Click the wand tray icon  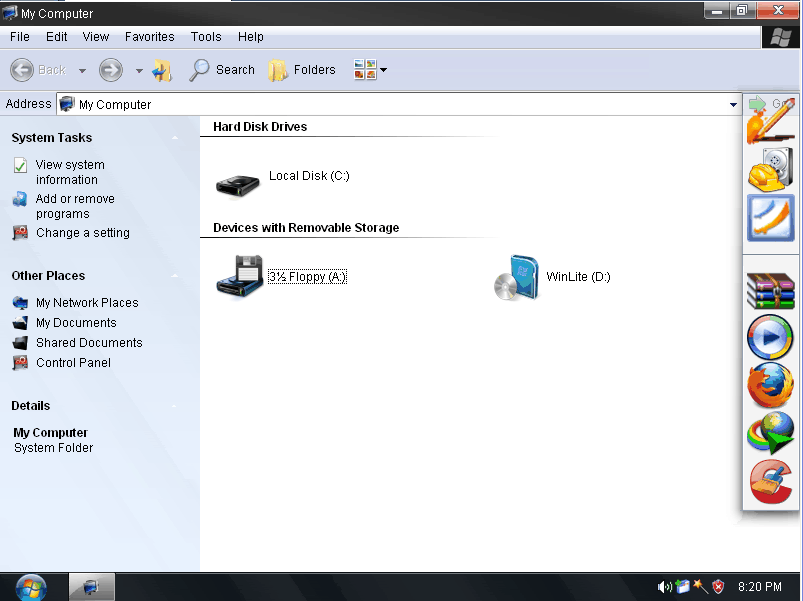(x=700, y=587)
